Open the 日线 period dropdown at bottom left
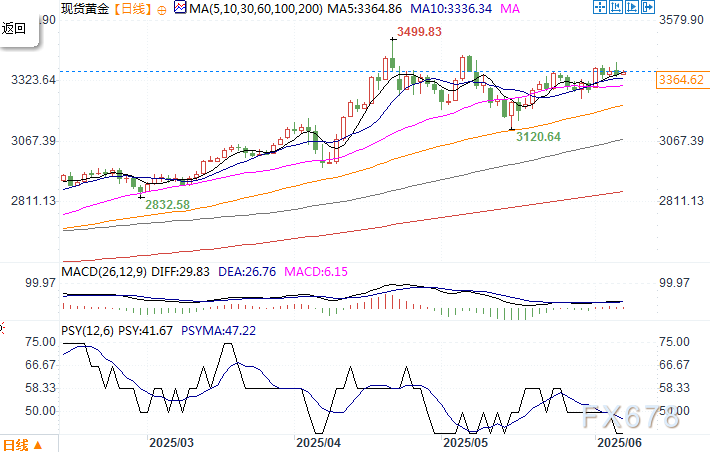The width and height of the screenshot is (710, 452). point(22,443)
